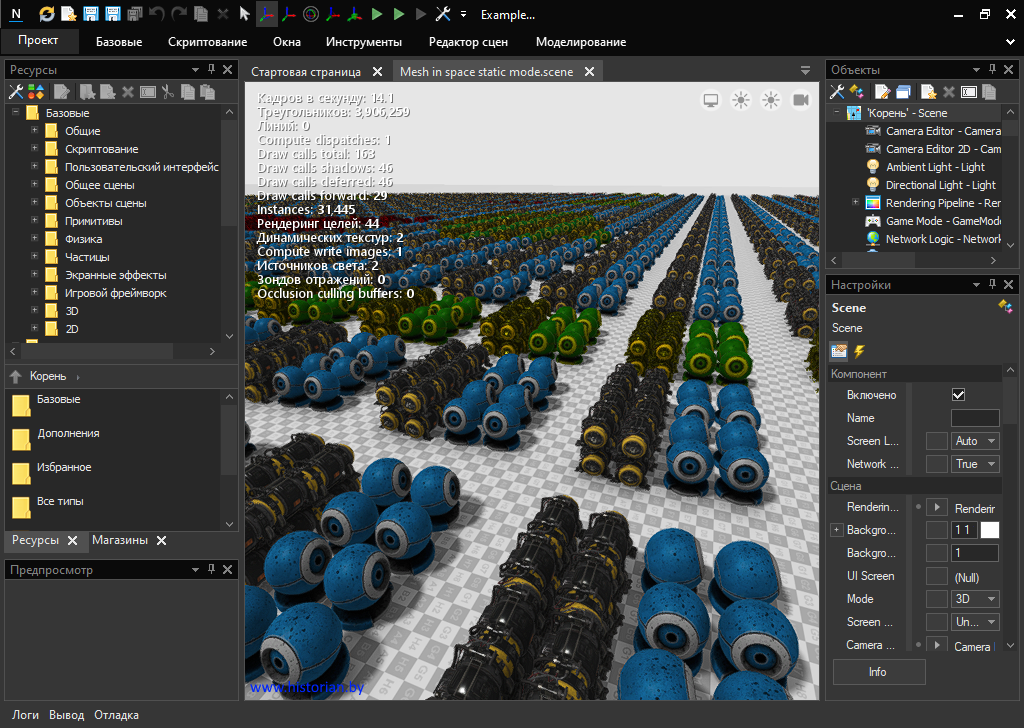The height and width of the screenshot is (728, 1024).
Task: Select the arrow pointer selection tool
Action: click(244, 14)
